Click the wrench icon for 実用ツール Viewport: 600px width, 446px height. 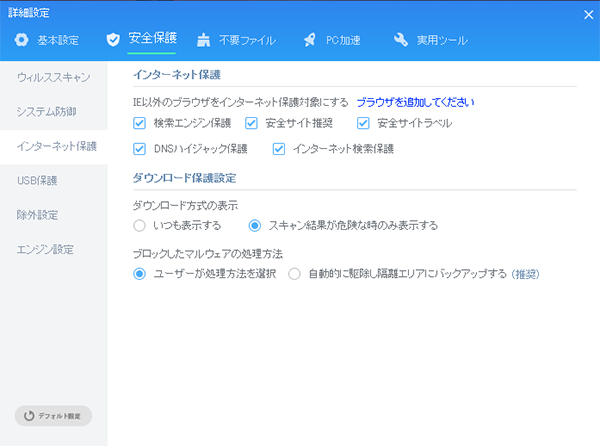click(401, 41)
